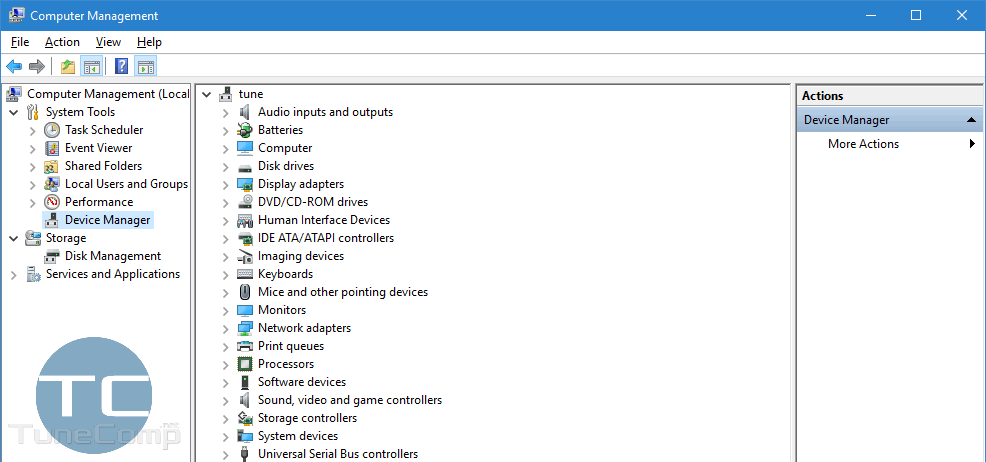Open the Action menu
Viewport: 986px width, 462px height.
(62, 42)
